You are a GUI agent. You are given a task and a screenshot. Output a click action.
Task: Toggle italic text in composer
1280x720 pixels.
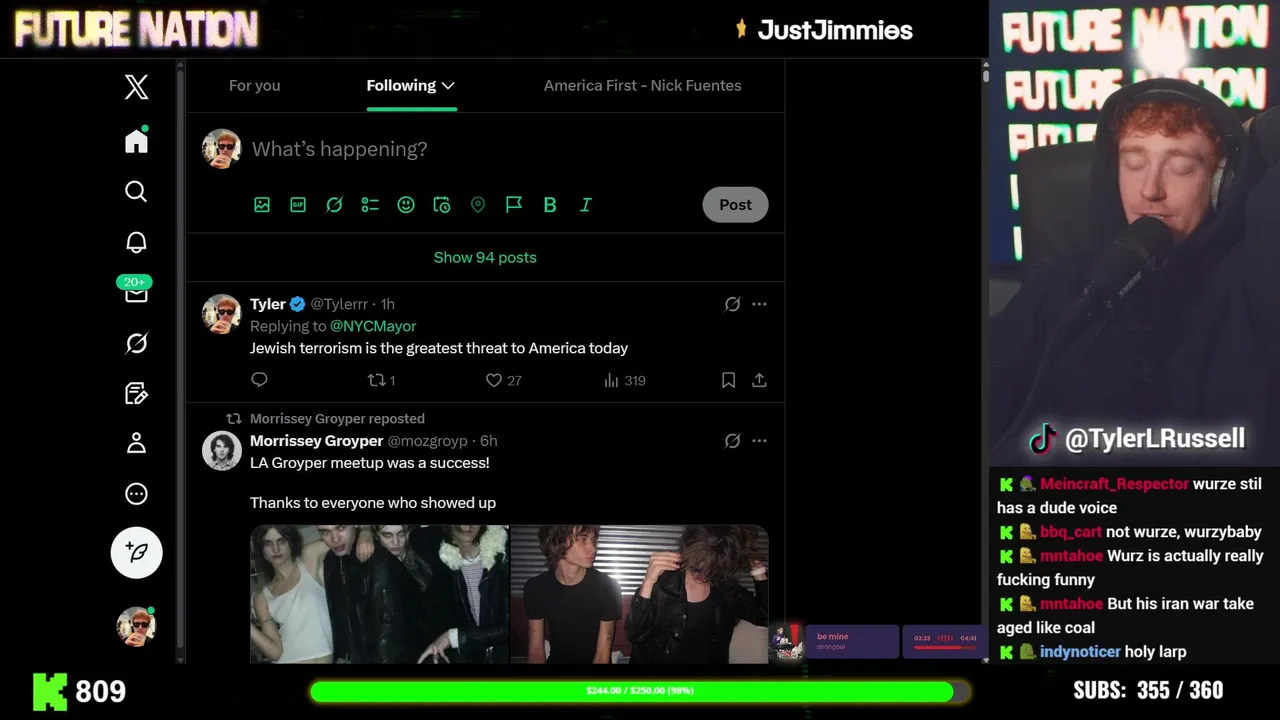tap(586, 204)
